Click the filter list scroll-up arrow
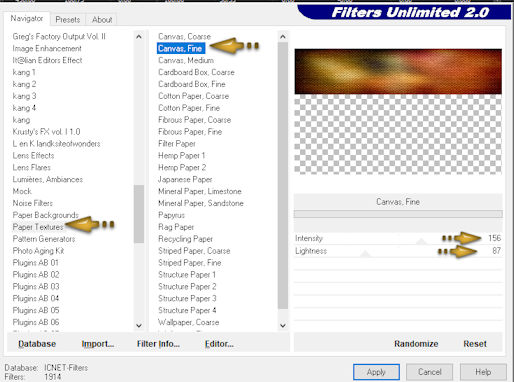This screenshot has width=514, height=382. [283, 37]
